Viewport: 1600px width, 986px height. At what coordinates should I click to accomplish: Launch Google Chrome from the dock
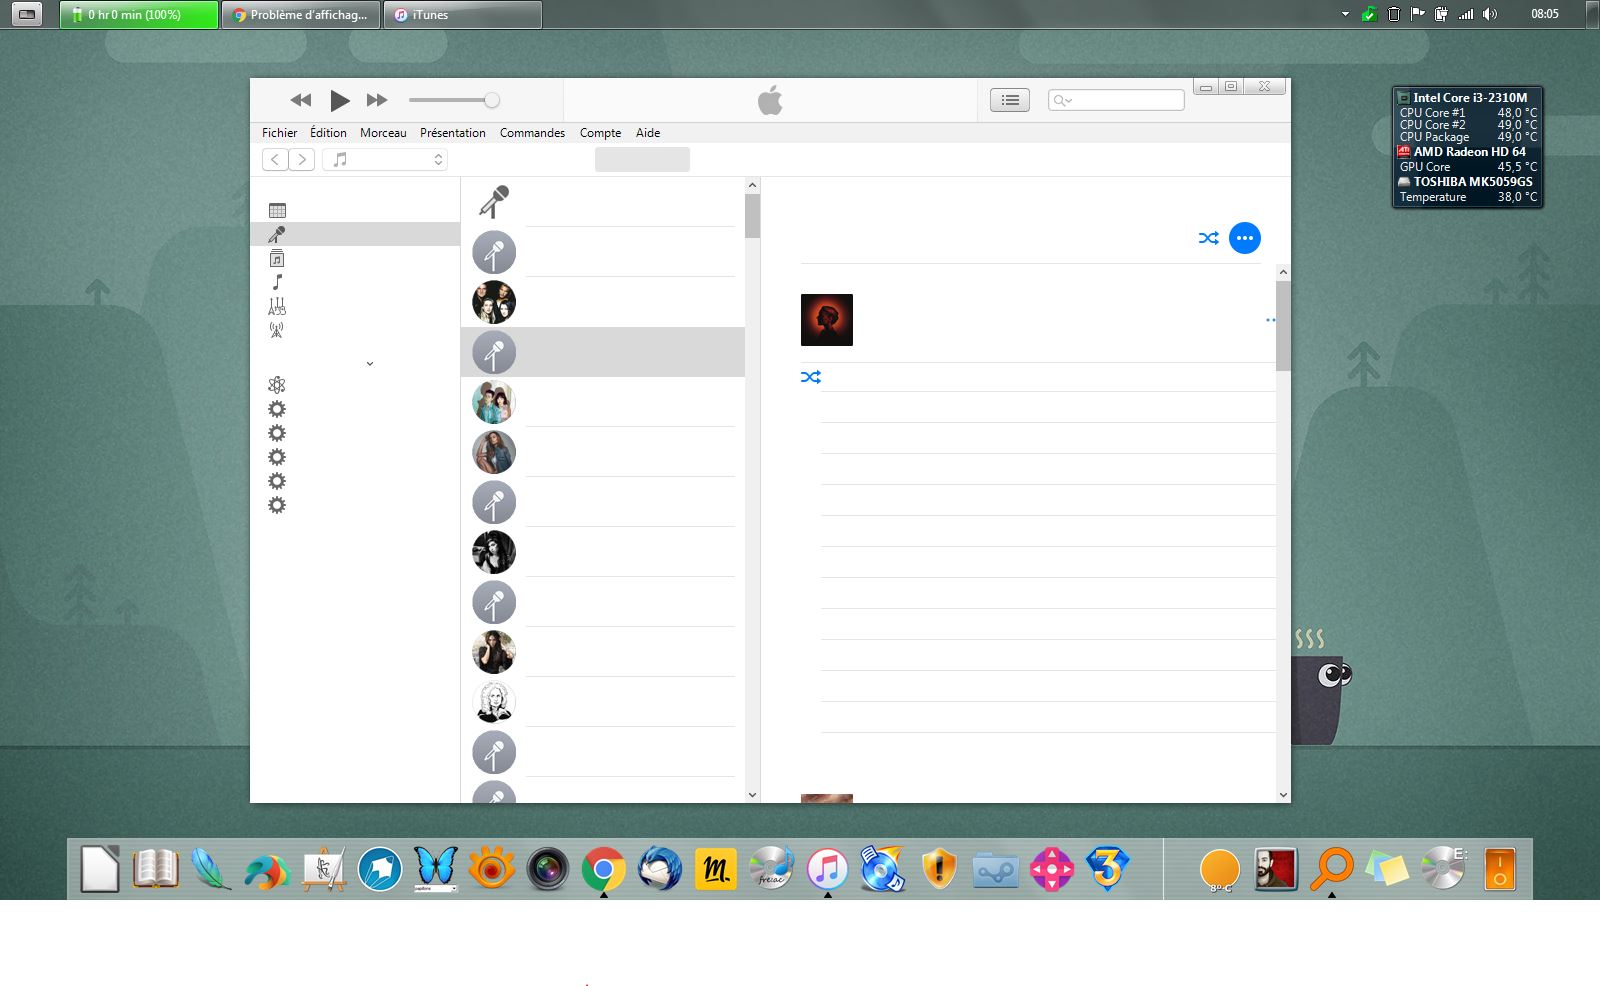click(x=603, y=869)
